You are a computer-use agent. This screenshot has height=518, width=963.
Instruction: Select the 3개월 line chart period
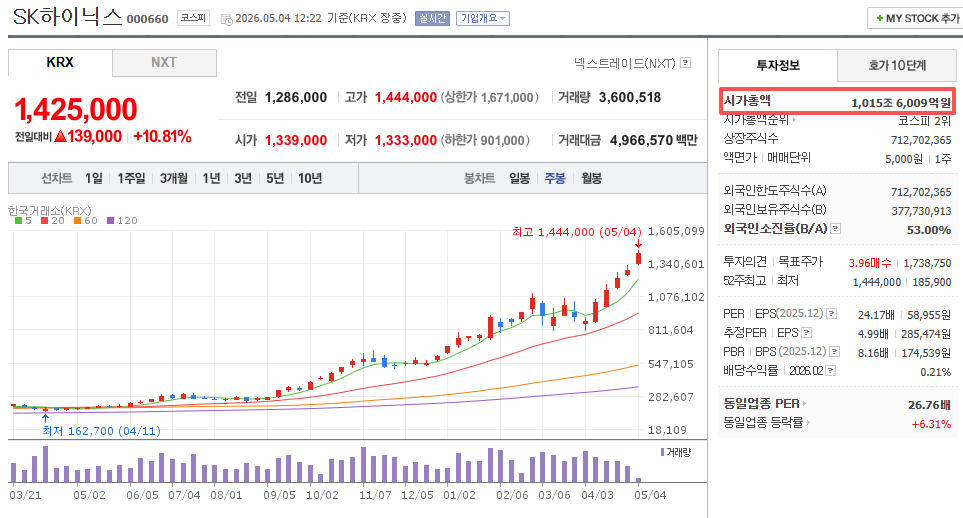pyautogui.click(x=174, y=178)
